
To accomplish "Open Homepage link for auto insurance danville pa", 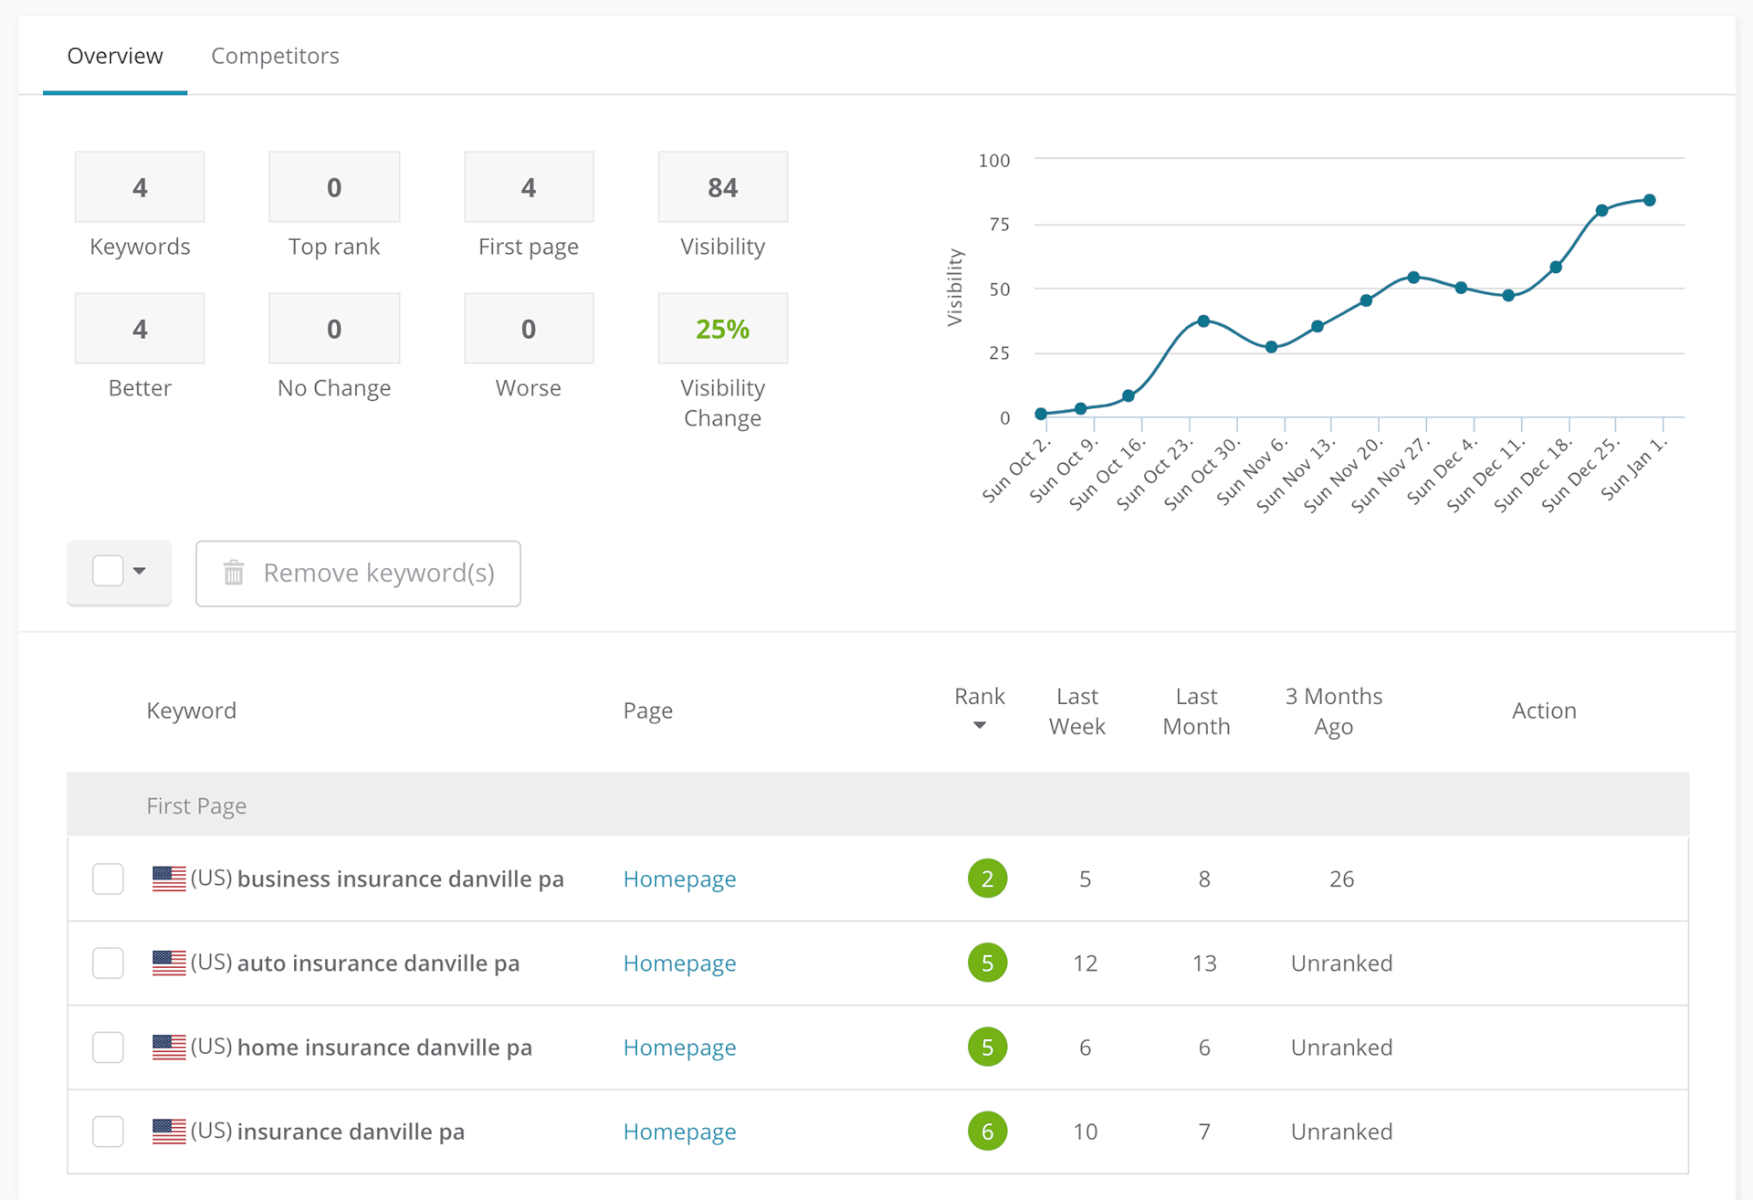I will [680, 963].
